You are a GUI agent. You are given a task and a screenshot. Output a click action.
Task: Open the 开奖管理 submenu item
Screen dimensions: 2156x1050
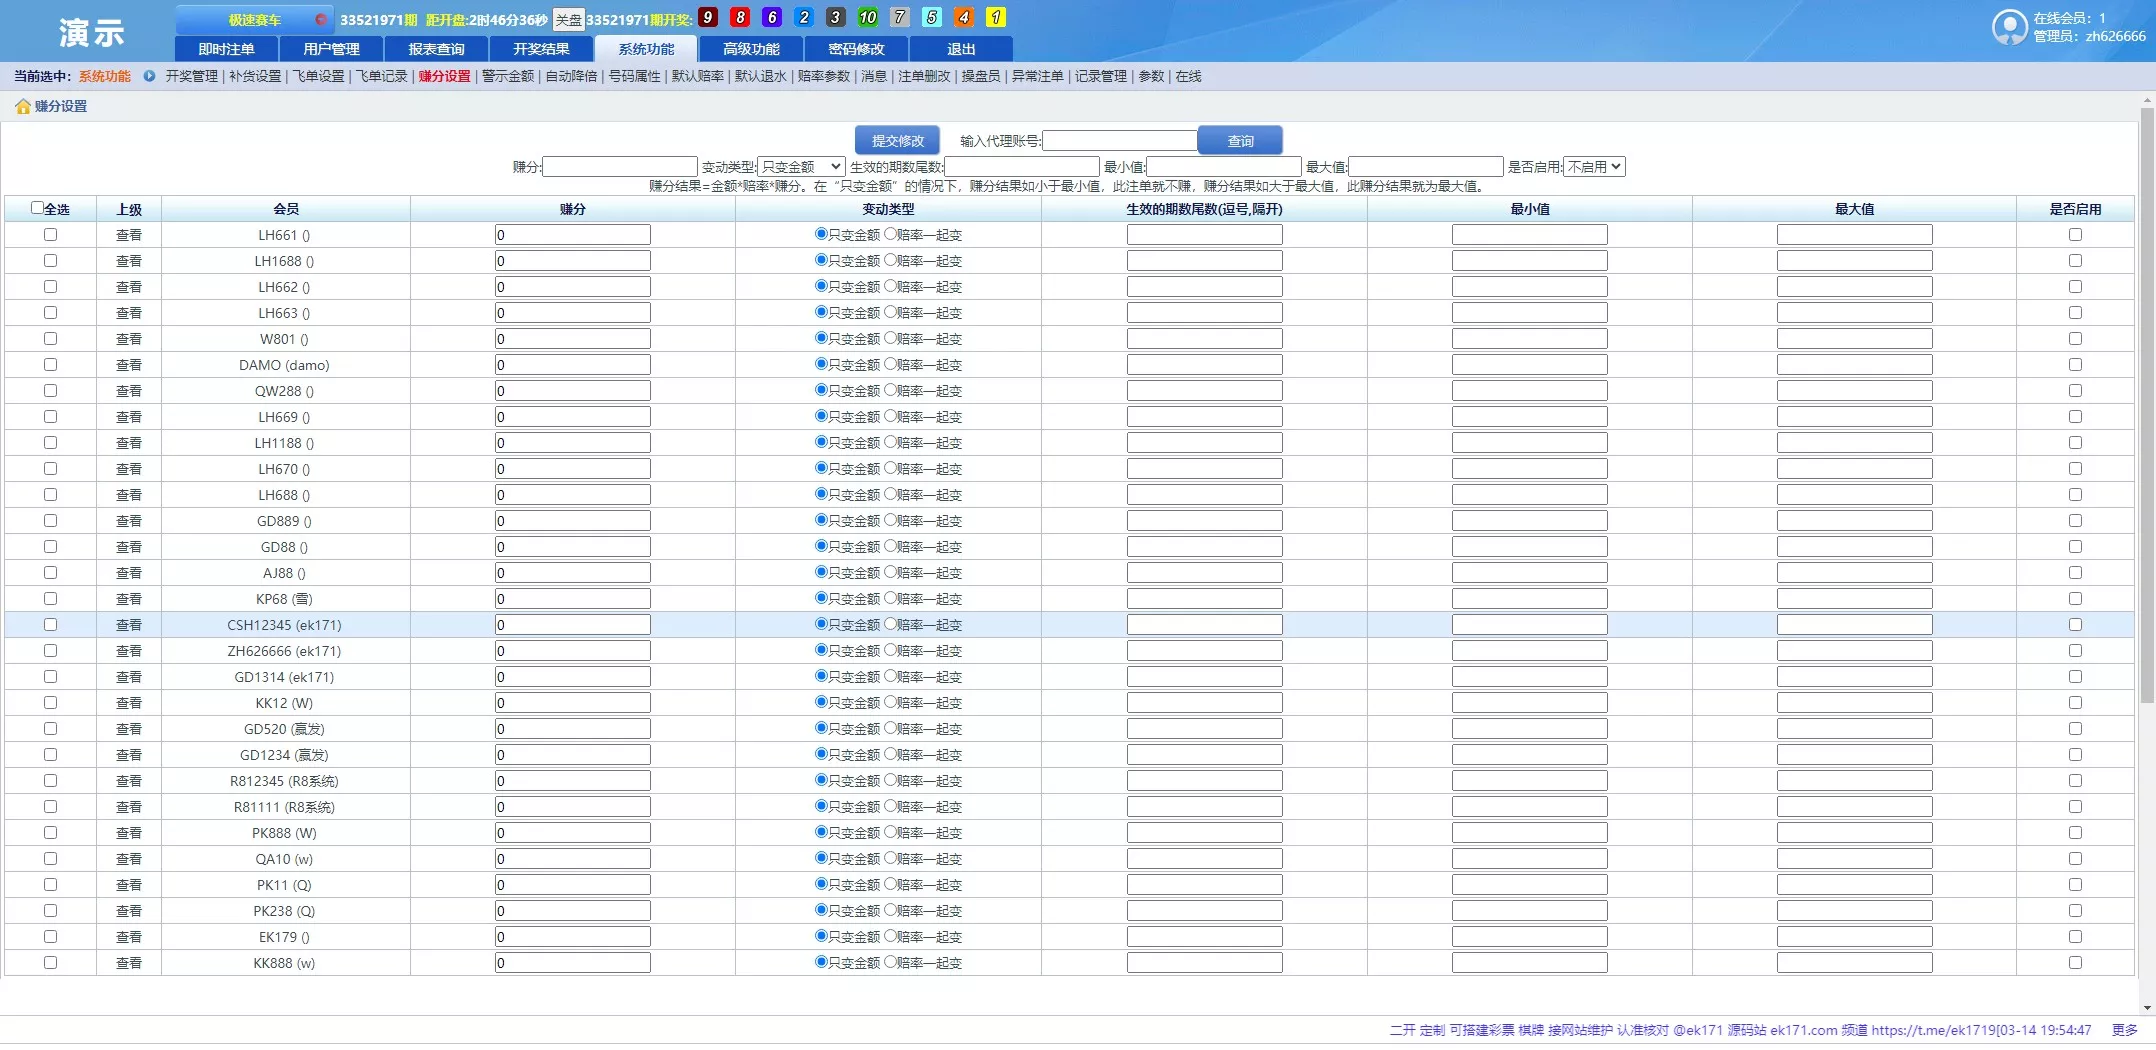(x=191, y=76)
